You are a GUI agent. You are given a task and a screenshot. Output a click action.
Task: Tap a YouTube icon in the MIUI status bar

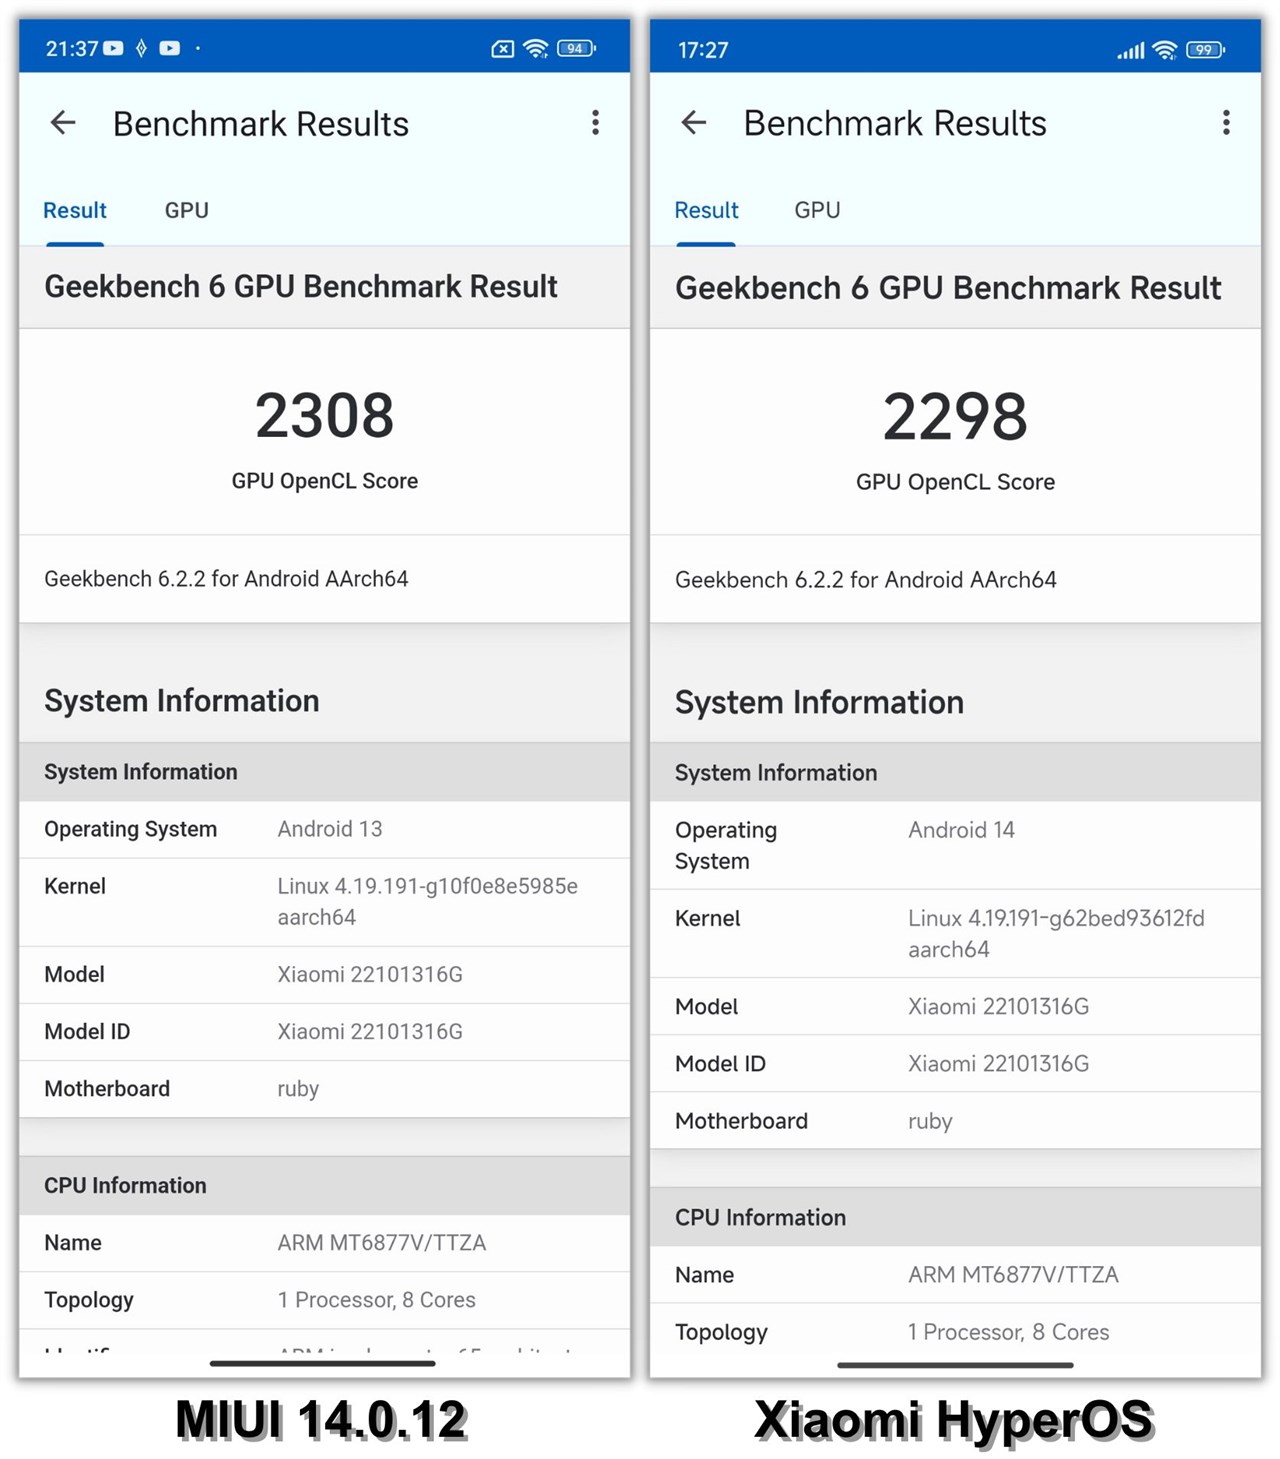[x=113, y=47]
